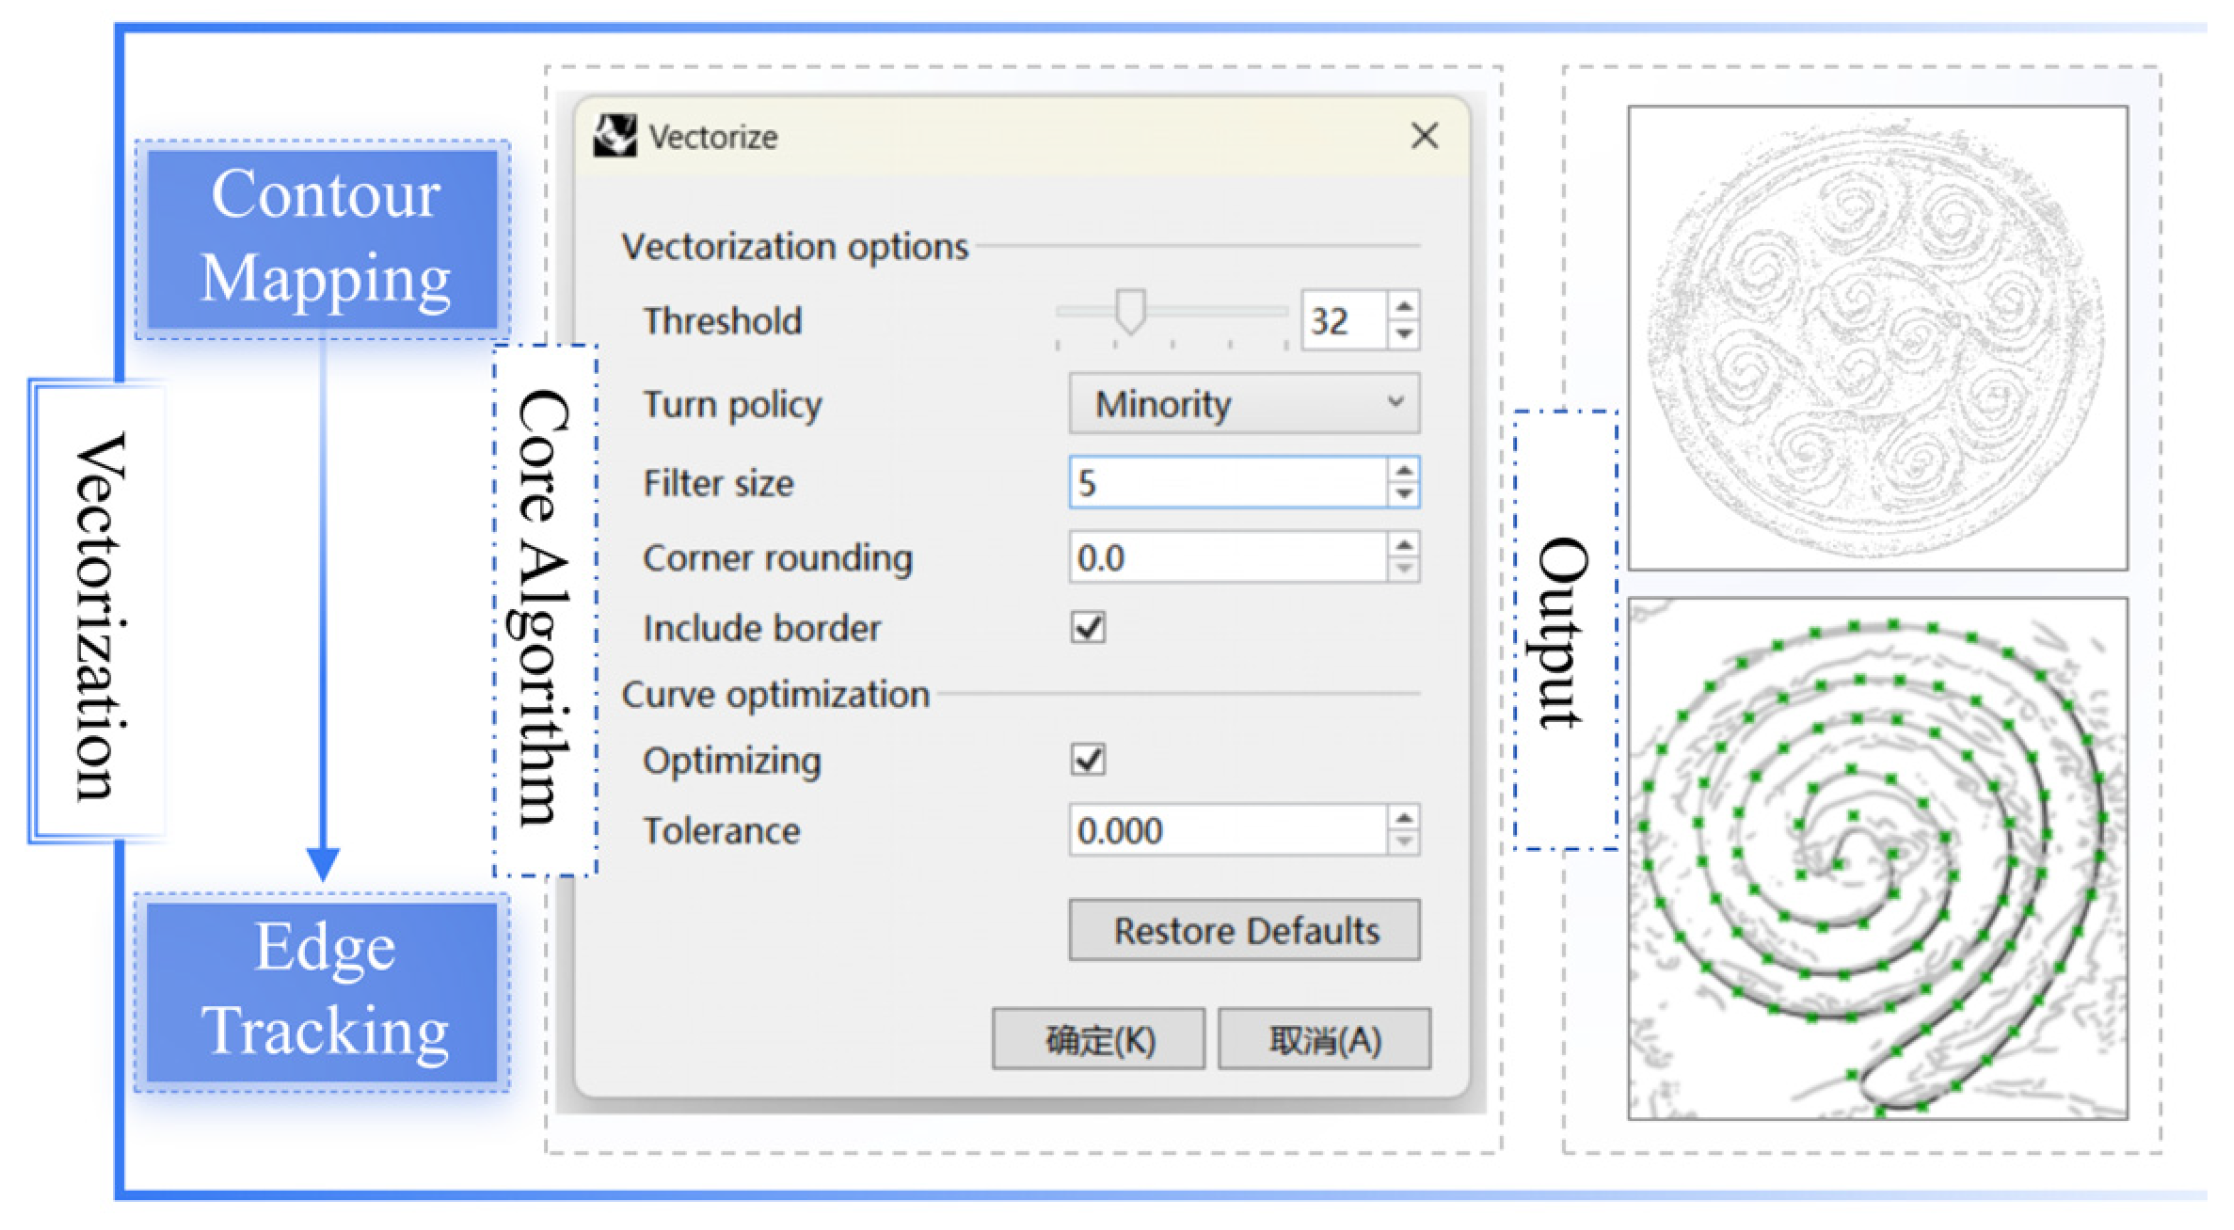Disable the Optimizing checkbox
Viewport: 2234px width, 1230px height.
pos(1088,759)
